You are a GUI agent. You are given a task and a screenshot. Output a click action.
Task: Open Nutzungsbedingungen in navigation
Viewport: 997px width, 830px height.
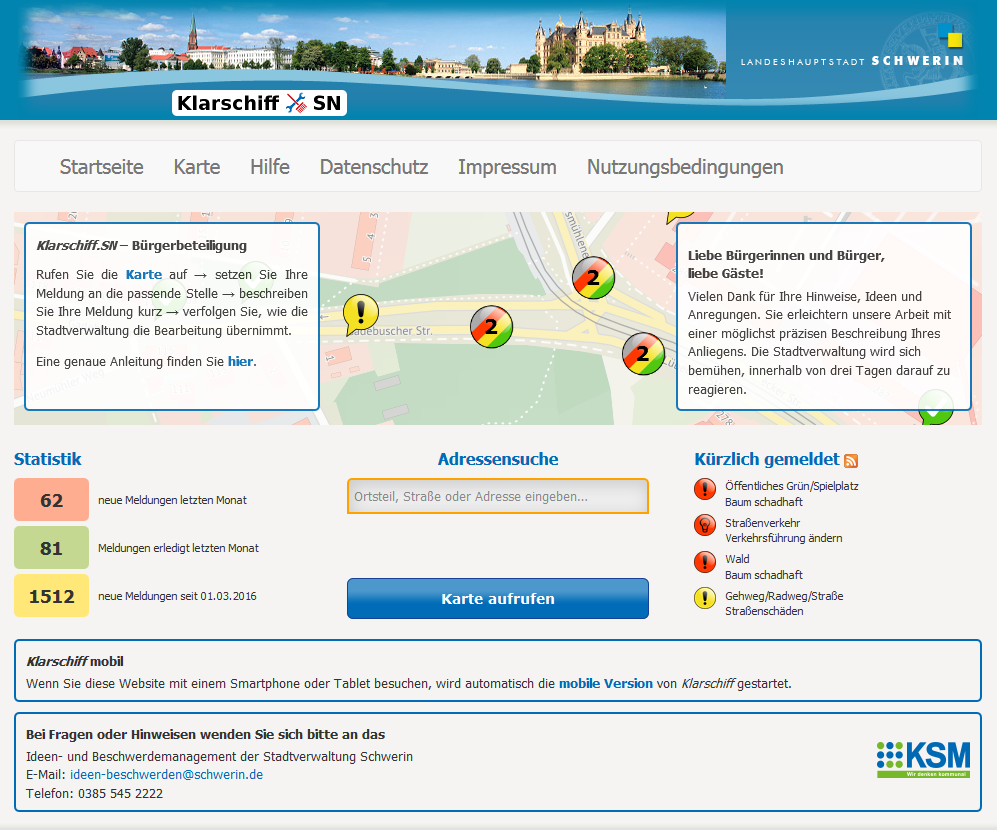point(685,167)
